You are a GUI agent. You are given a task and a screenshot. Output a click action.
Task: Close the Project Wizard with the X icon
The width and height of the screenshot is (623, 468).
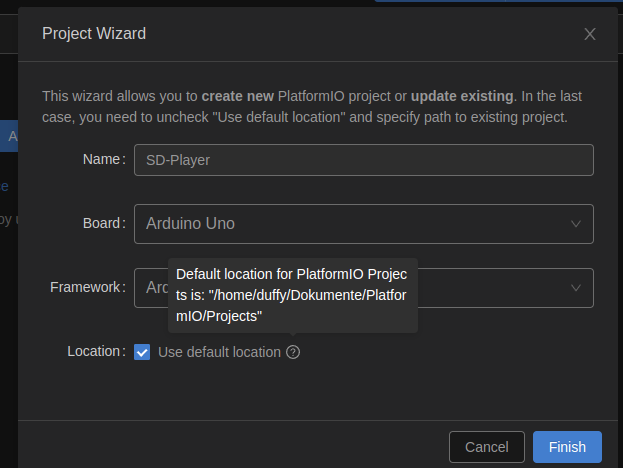pyautogui.click(x=590, y=34)
